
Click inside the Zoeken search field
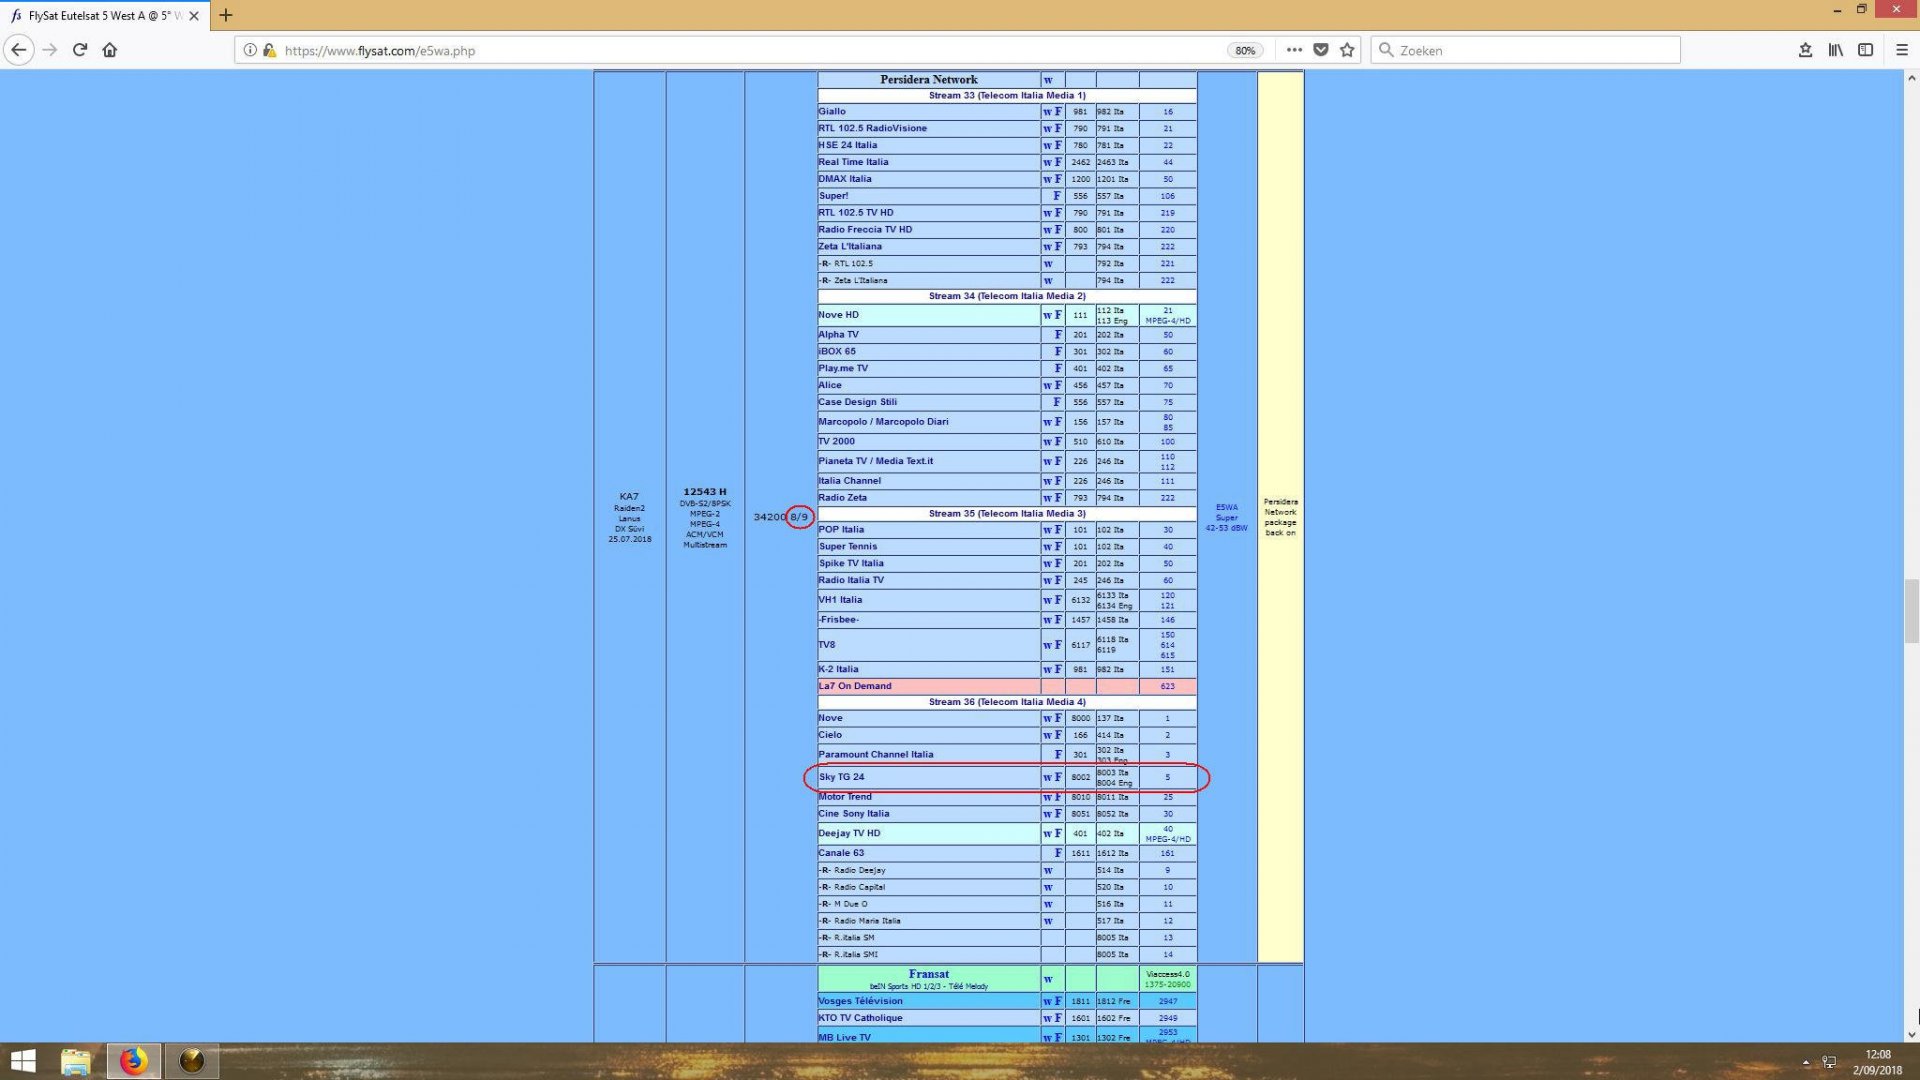[1520, 50]
